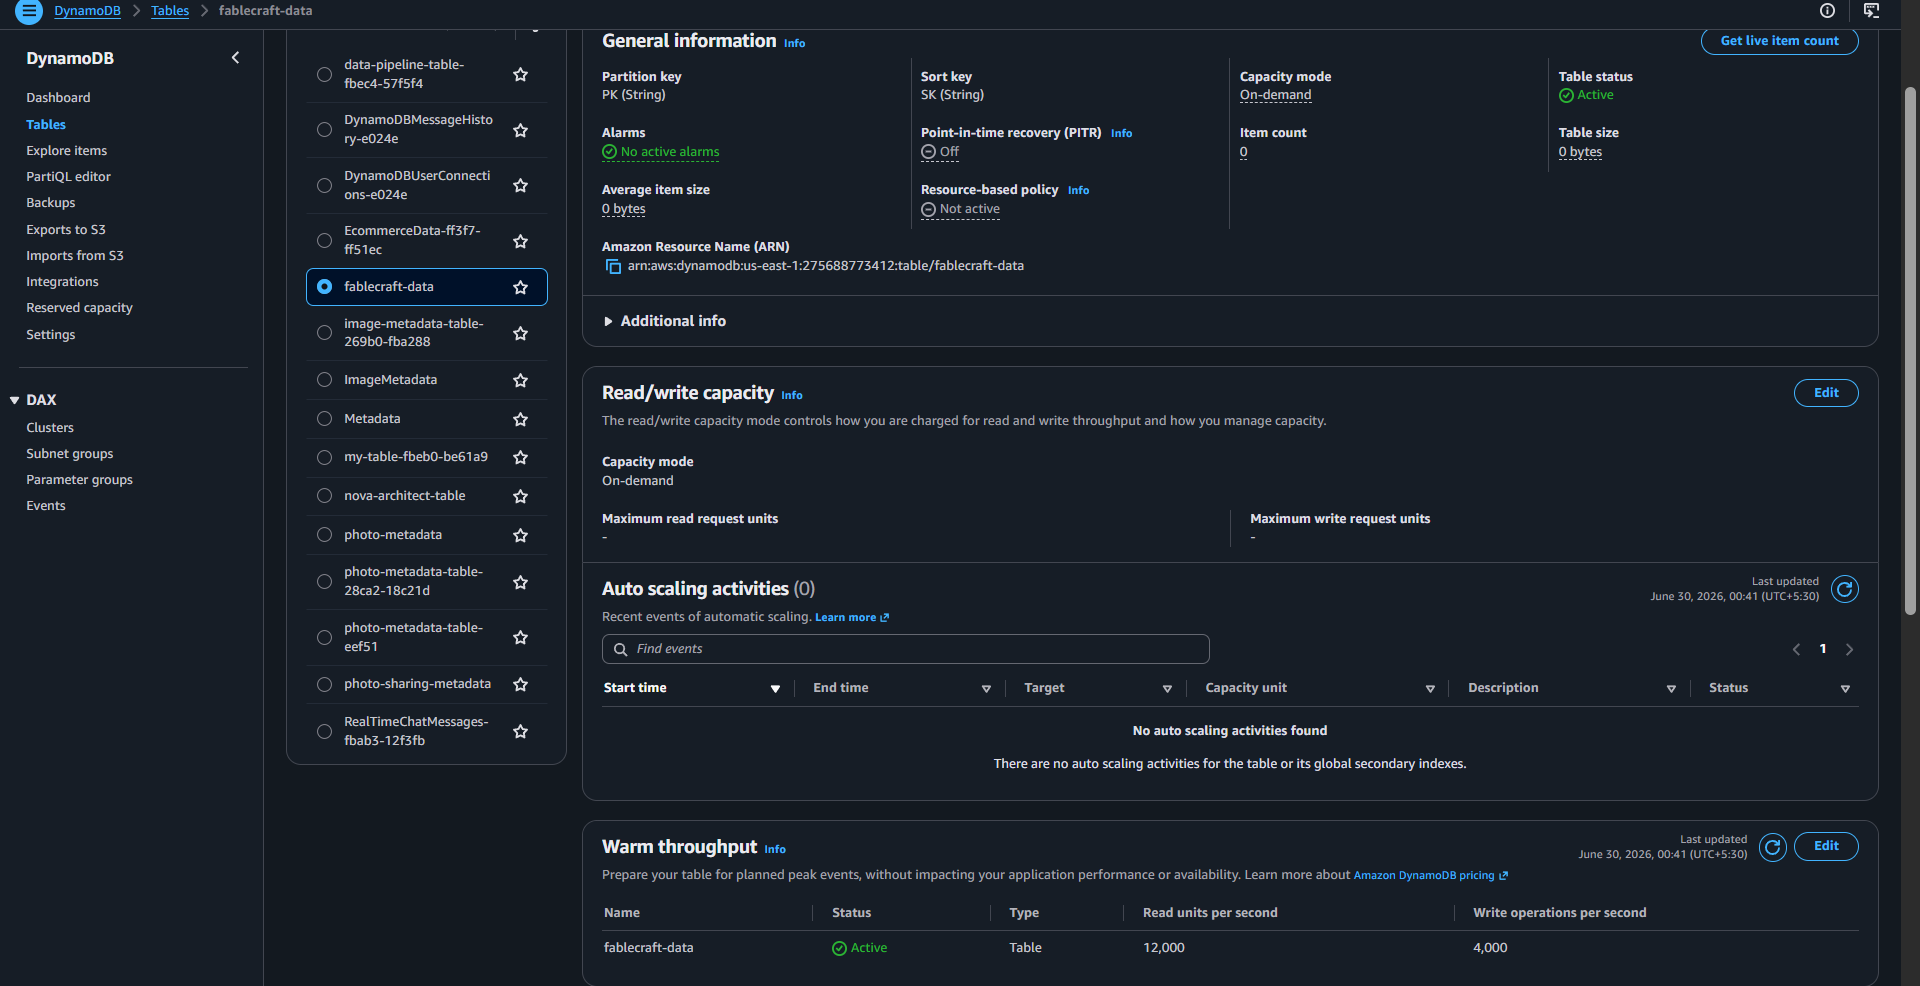Collapse the DynamoDB side navigation panel
The height and width of the screenshot is (986, 1920).
click(x=235, y=58)
